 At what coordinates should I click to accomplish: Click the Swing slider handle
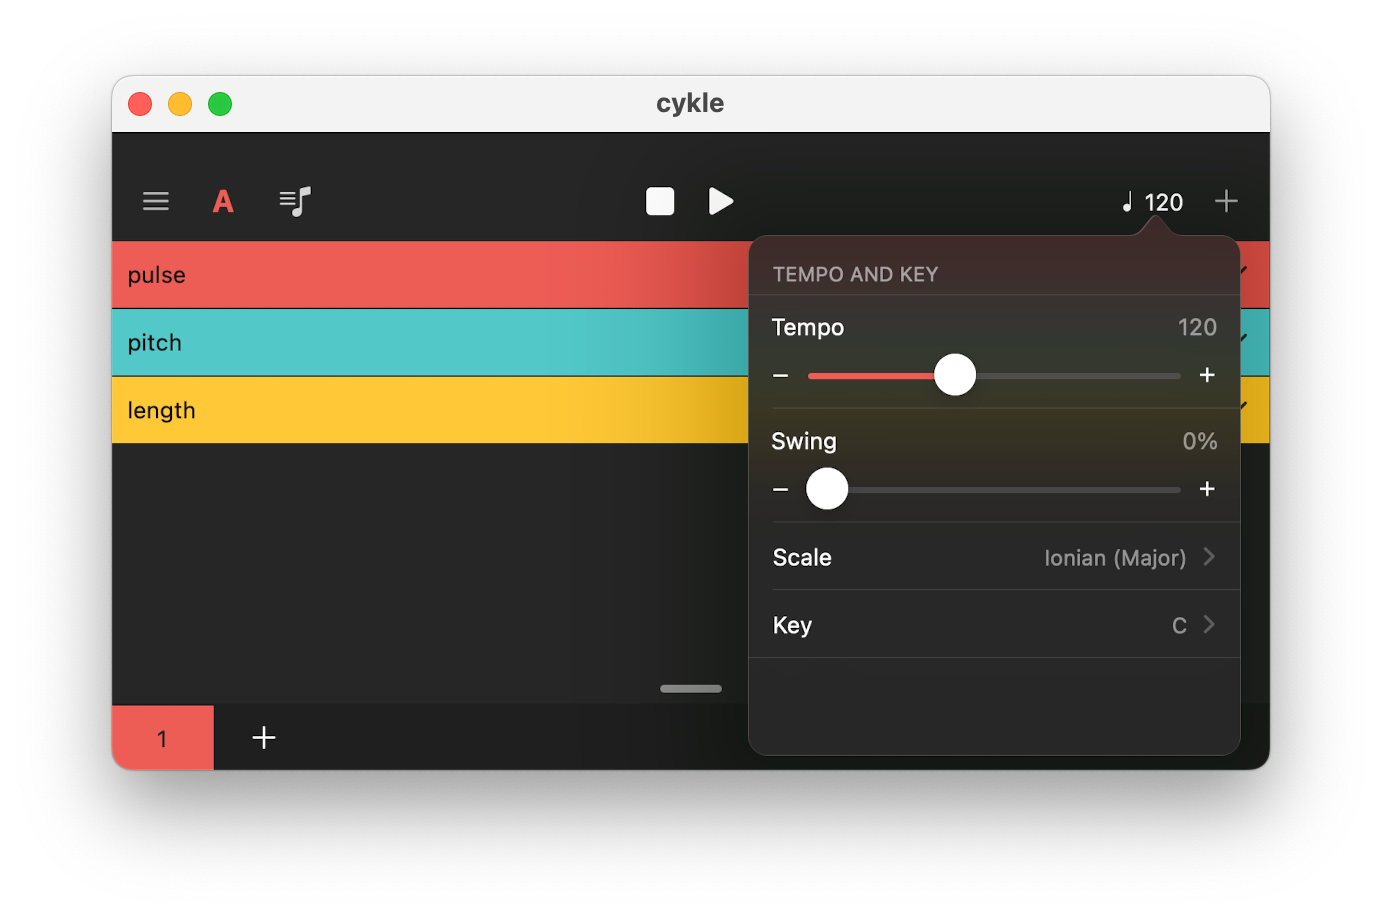tap(827, 489)
